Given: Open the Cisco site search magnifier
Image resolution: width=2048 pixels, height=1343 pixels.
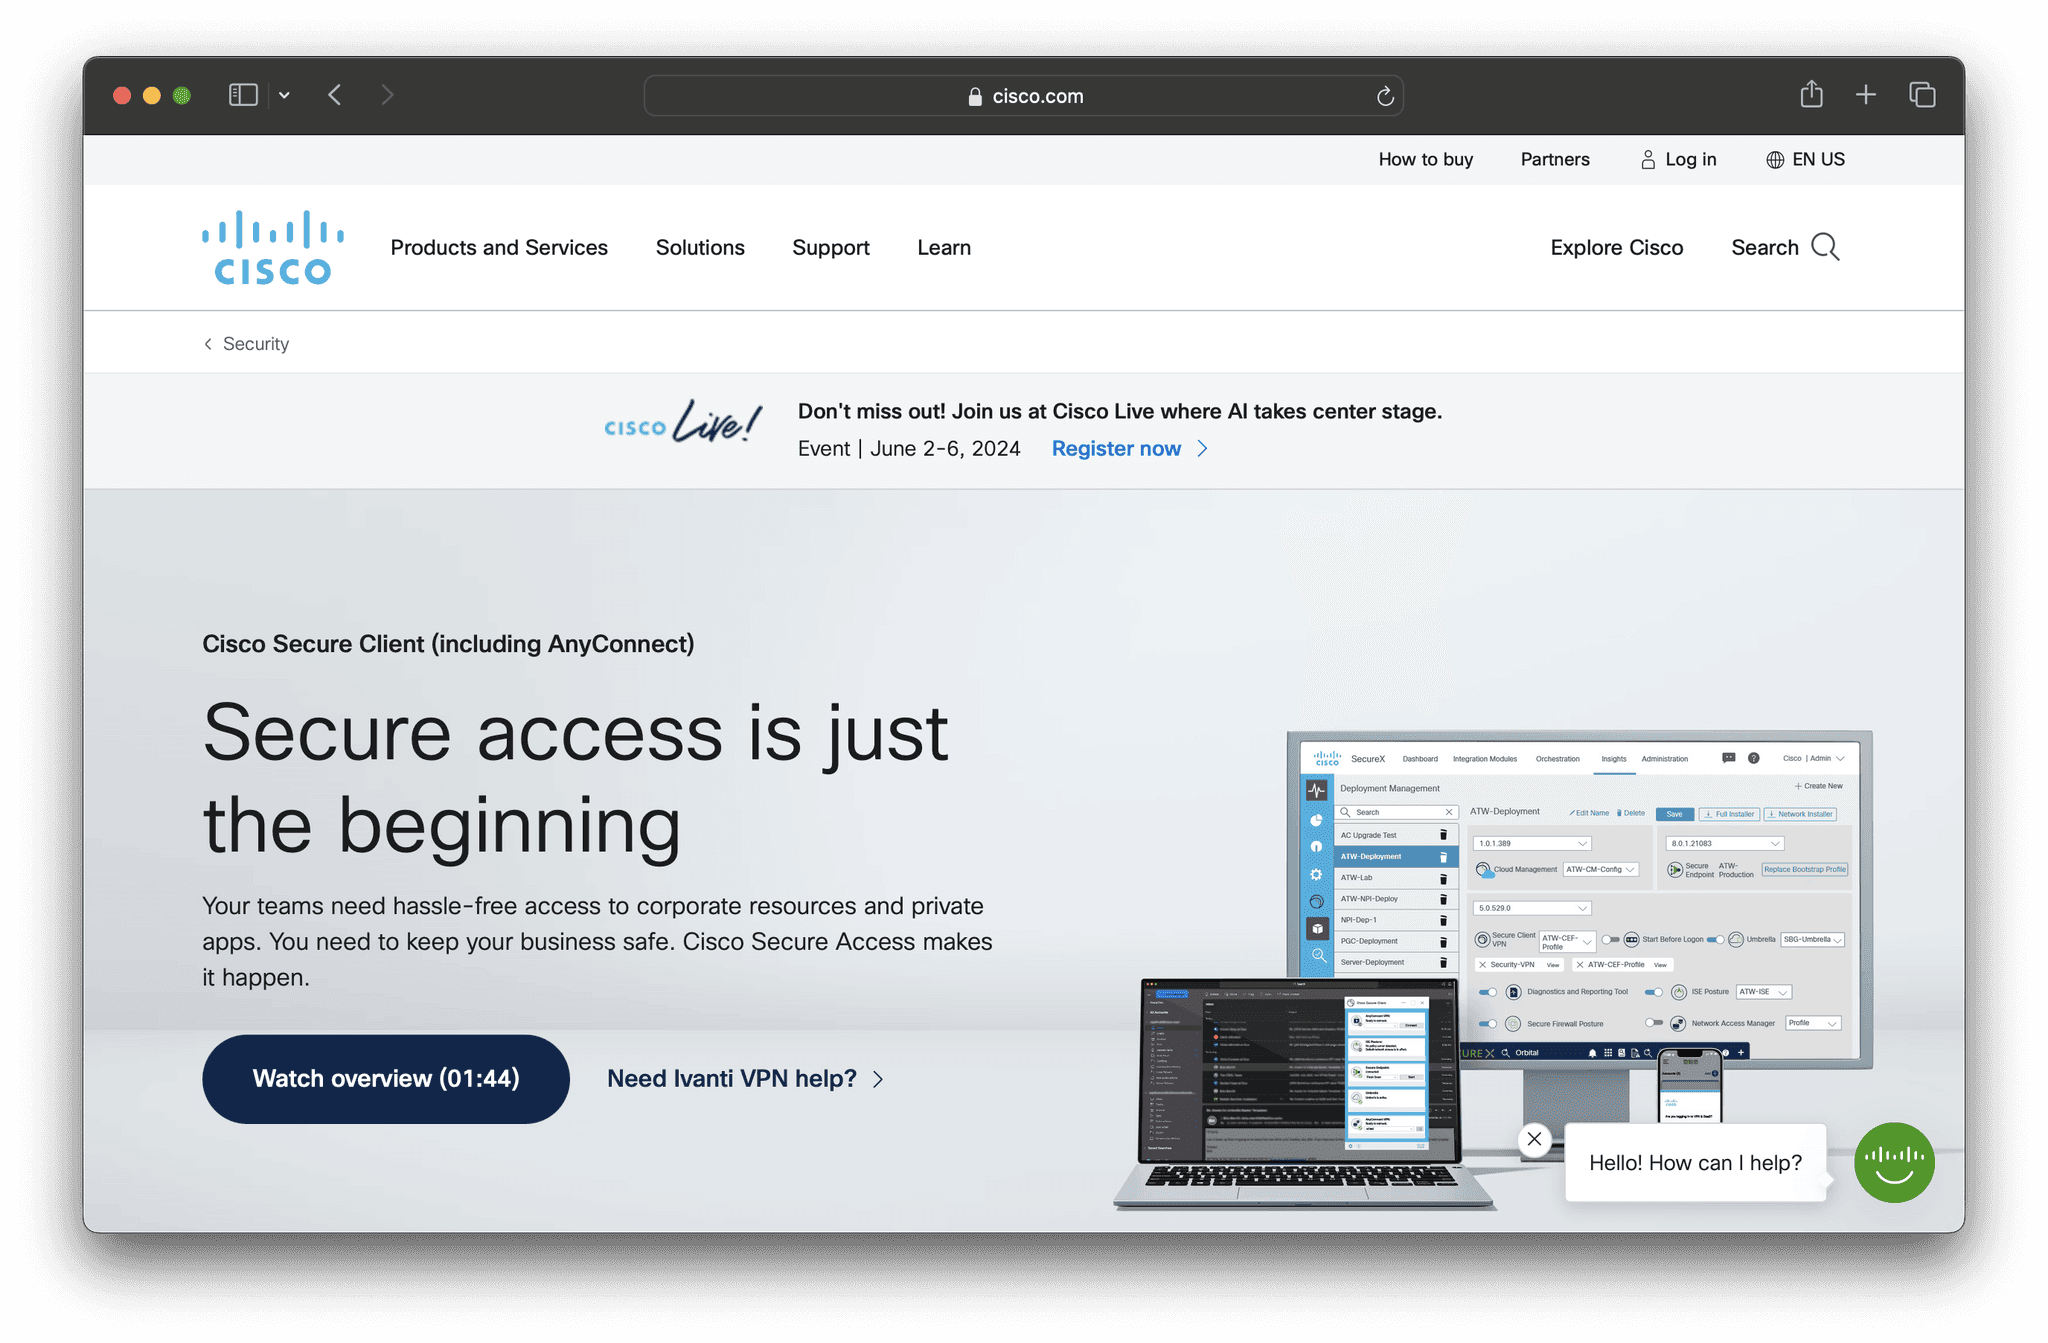Looking at the screenshot, I should (x=1825, y=247).
